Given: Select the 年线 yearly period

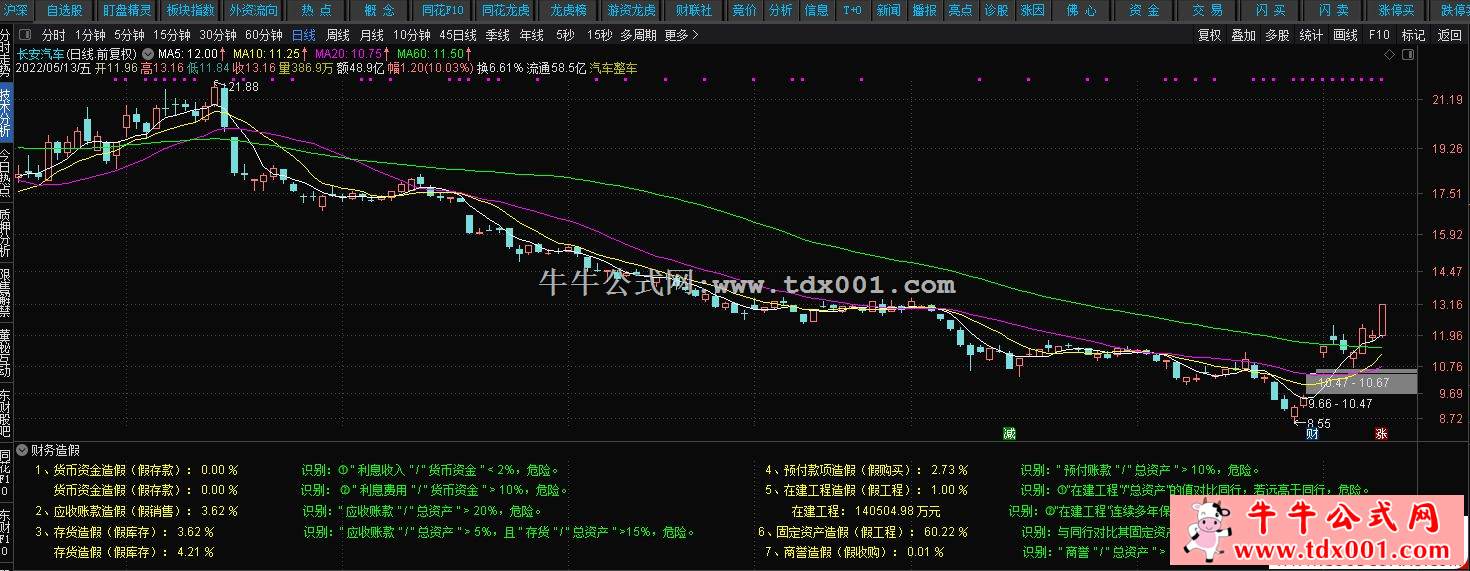Looking at the screenshot, I should tap(532, 36).
